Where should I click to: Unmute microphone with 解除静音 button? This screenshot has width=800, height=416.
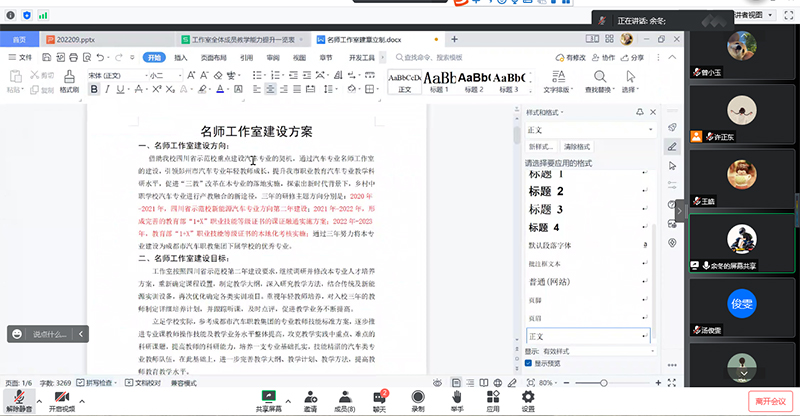pos(19,398)
